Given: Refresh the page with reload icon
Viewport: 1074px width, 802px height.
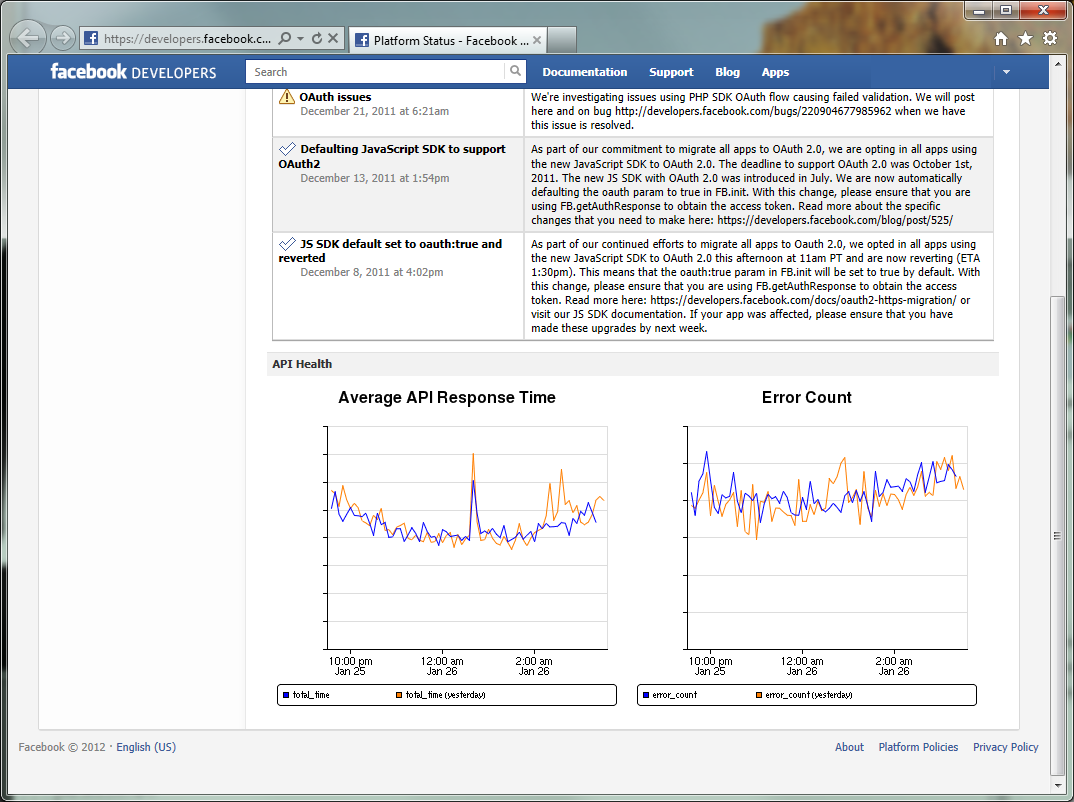Looking at the screenshot, I should click(316, 38).
